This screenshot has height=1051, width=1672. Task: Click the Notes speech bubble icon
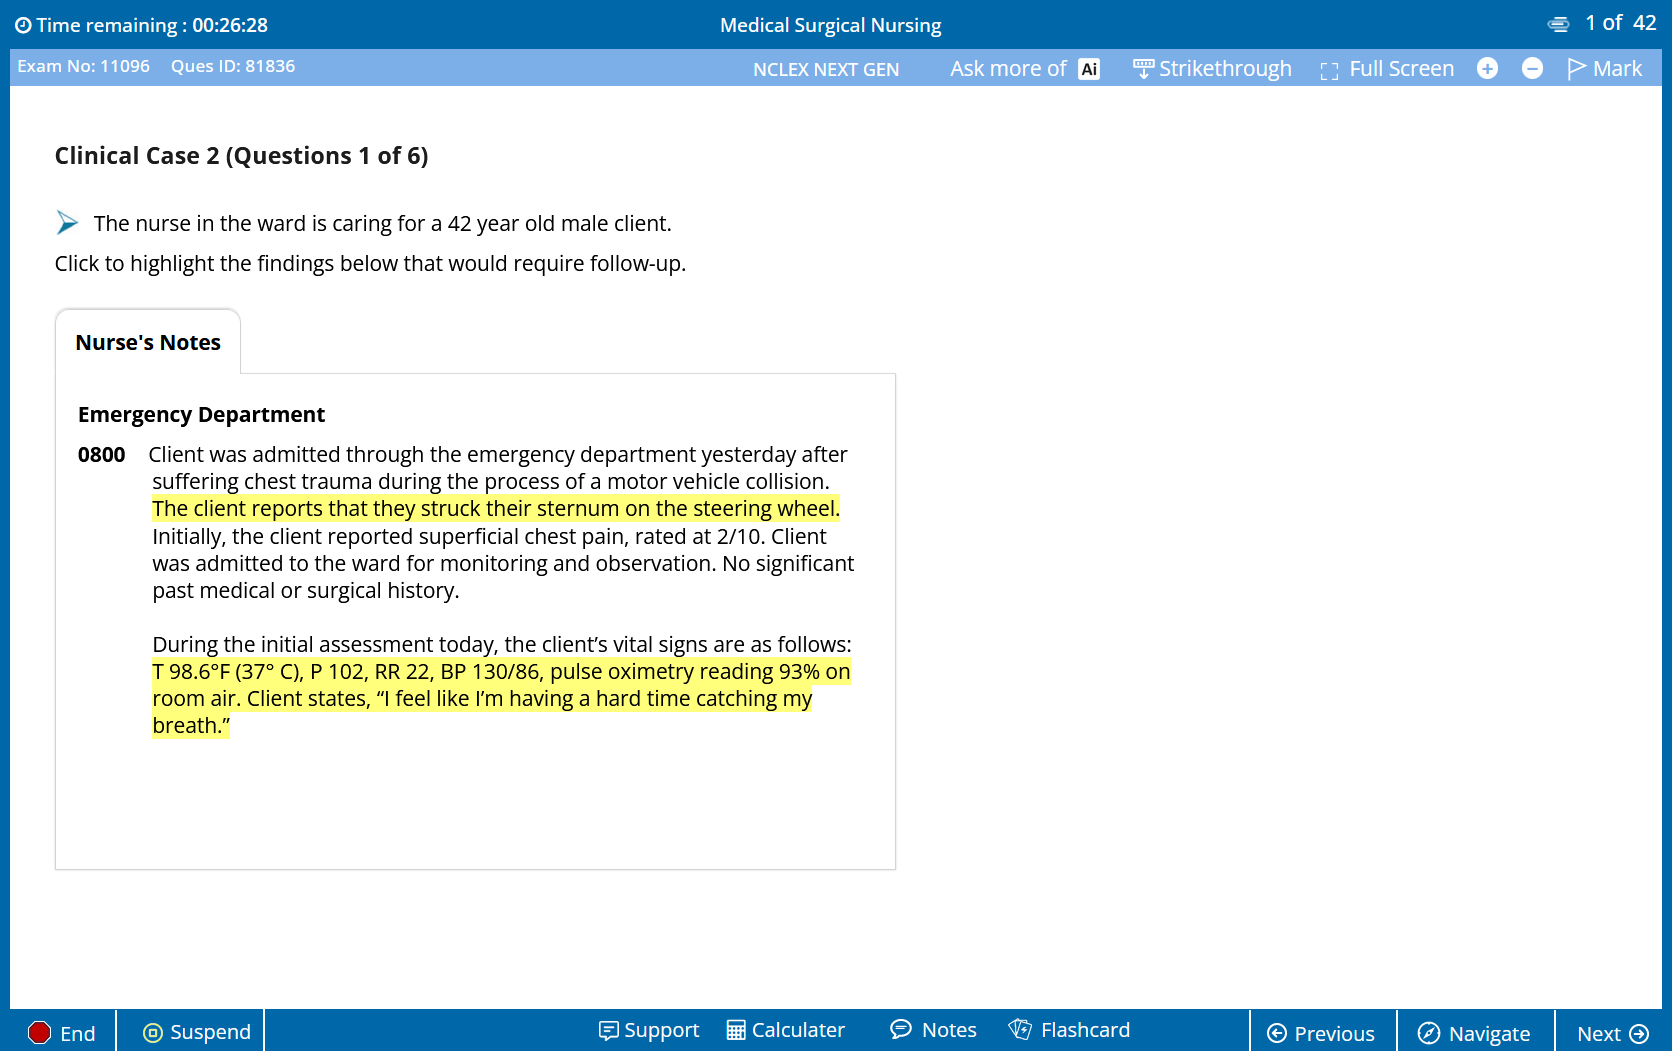[901, 1029]
